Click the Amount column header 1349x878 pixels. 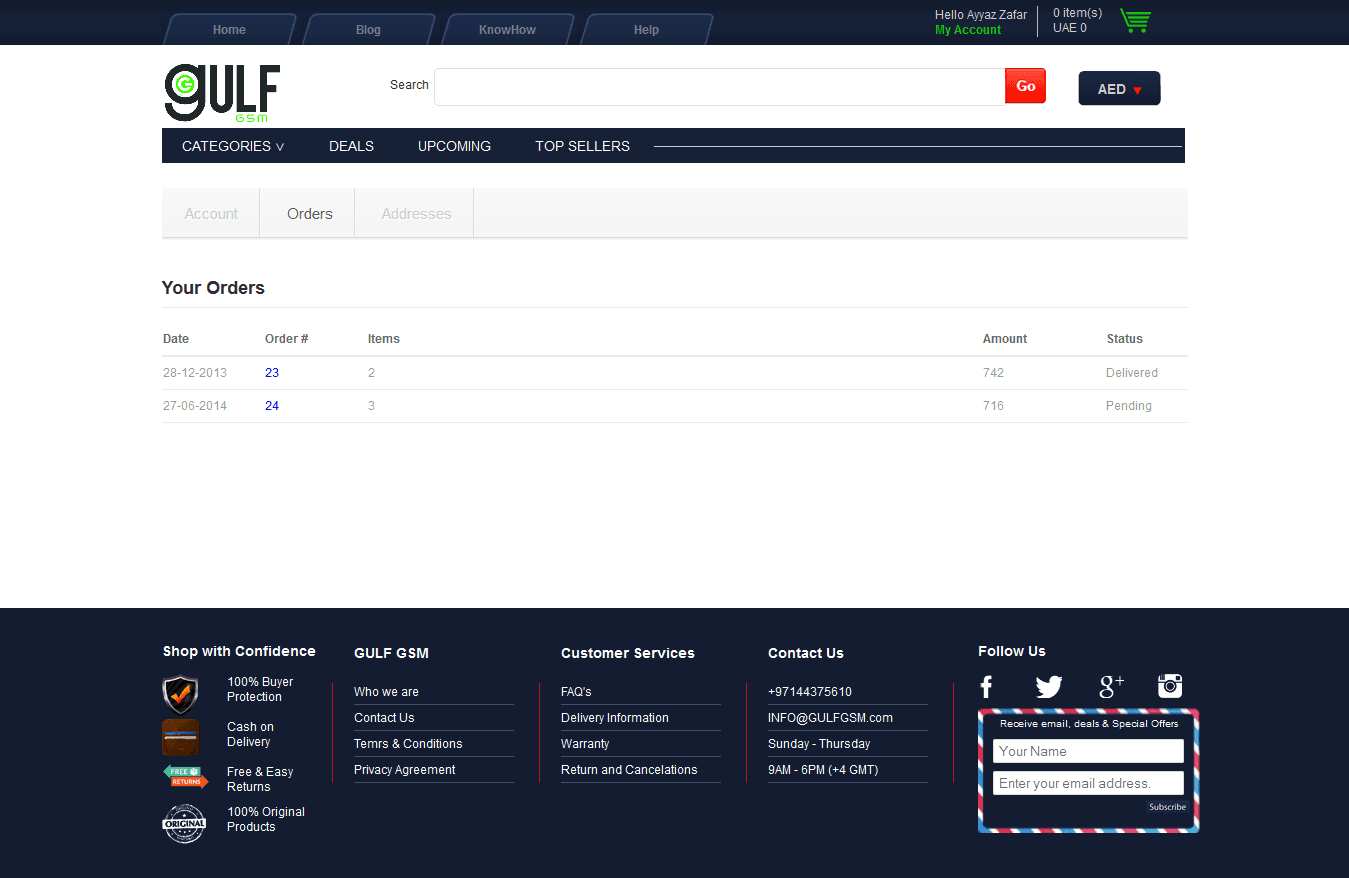pyautogui.click(x=1005, y=339)
